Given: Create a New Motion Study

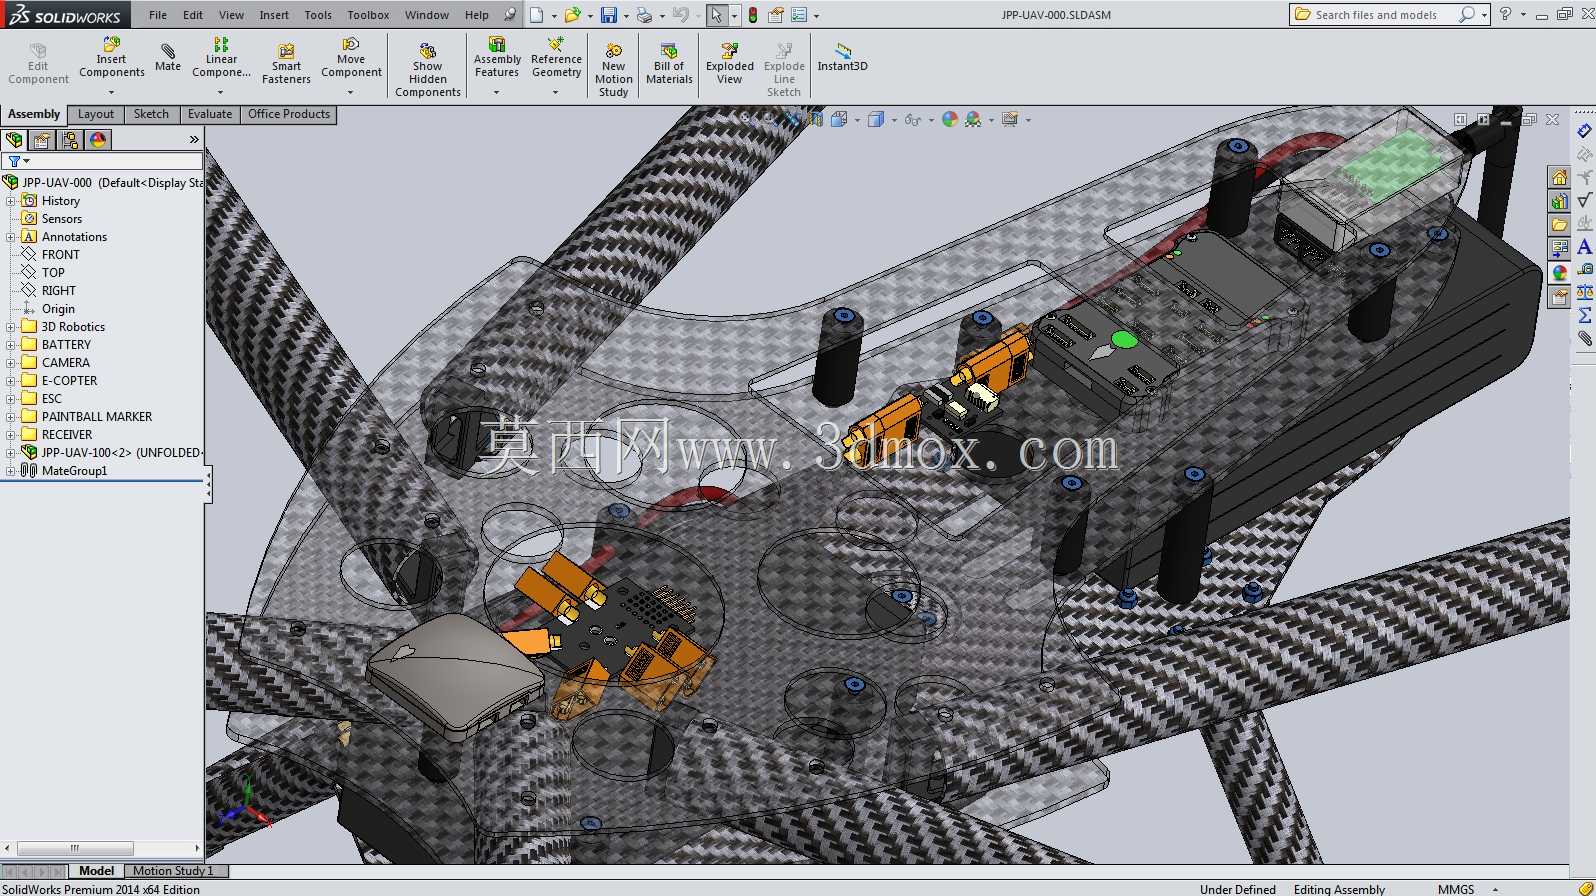Looking at the screenshot, I should [614, 70].
